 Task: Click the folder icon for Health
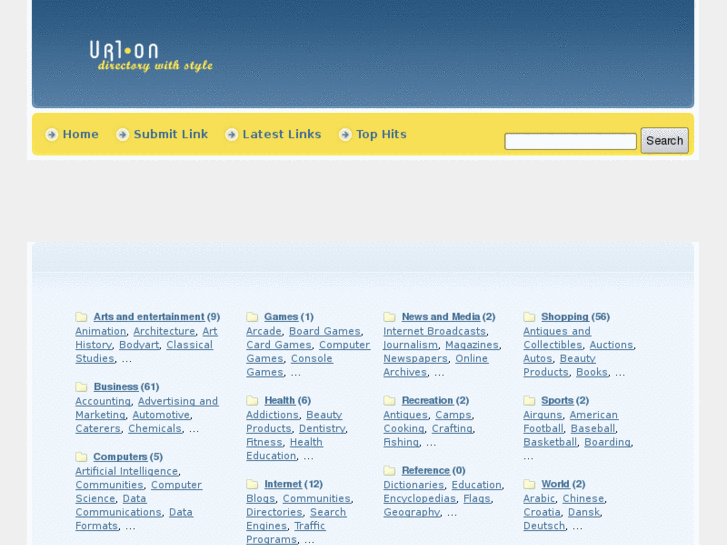pos(252,400)
